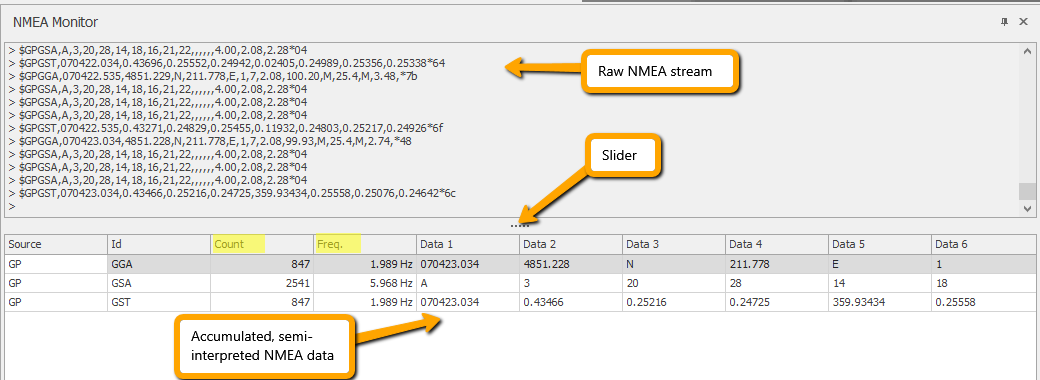
Task: Sort by the Count column header
Action: click(262, 244)
